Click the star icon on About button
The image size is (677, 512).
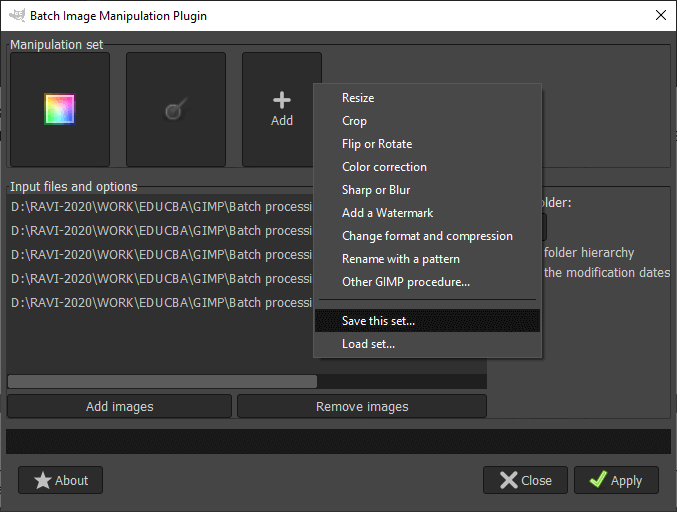[x=43, y=480]
